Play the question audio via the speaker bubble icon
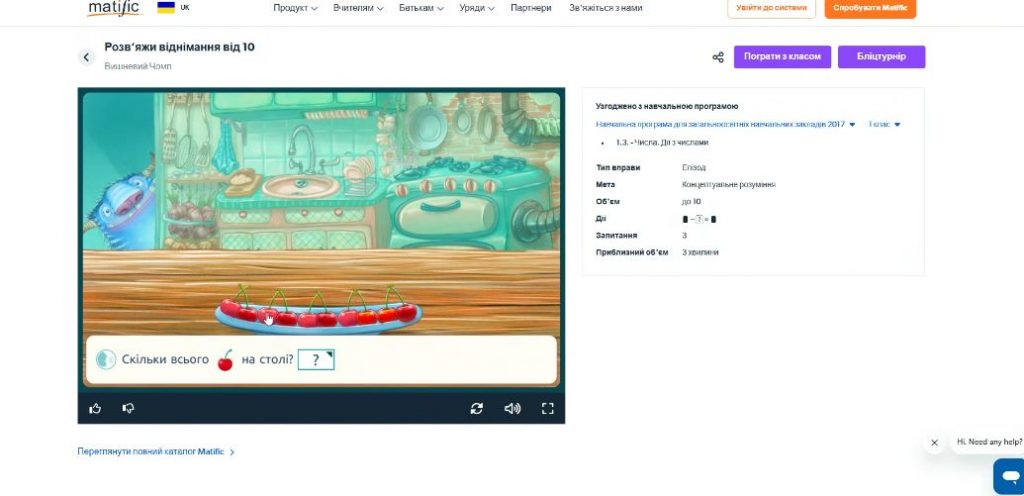Screen dimensions: 1024x496 (105, 359)
